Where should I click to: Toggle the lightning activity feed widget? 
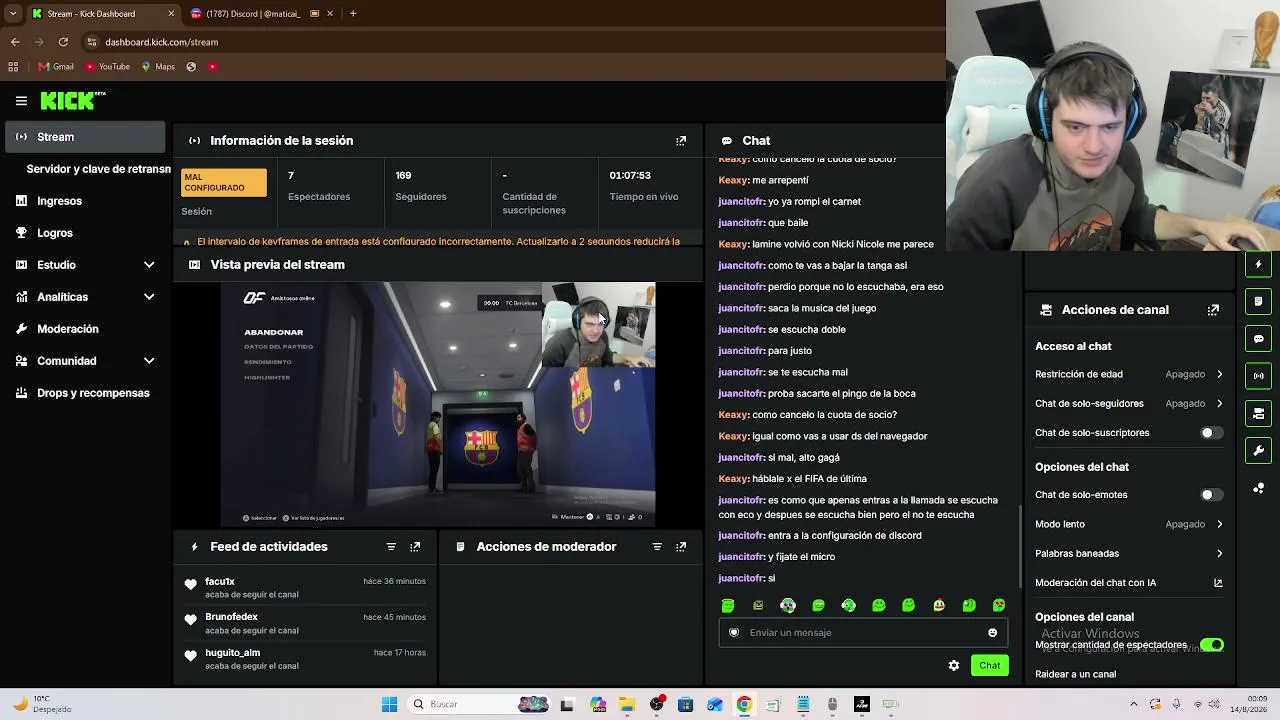(x=1259, y=265)
